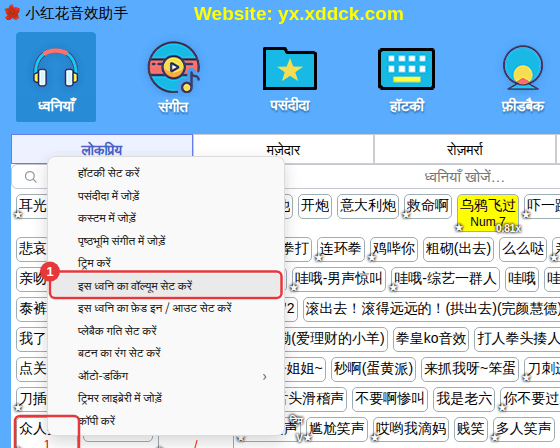Select फ़ेड इन / आउट सेट करें entry
The image size is (560, 448).
click(166, 308)
